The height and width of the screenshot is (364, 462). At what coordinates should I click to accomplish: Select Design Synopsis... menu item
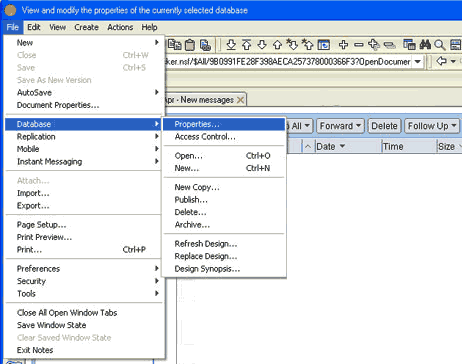coord(224,269)
